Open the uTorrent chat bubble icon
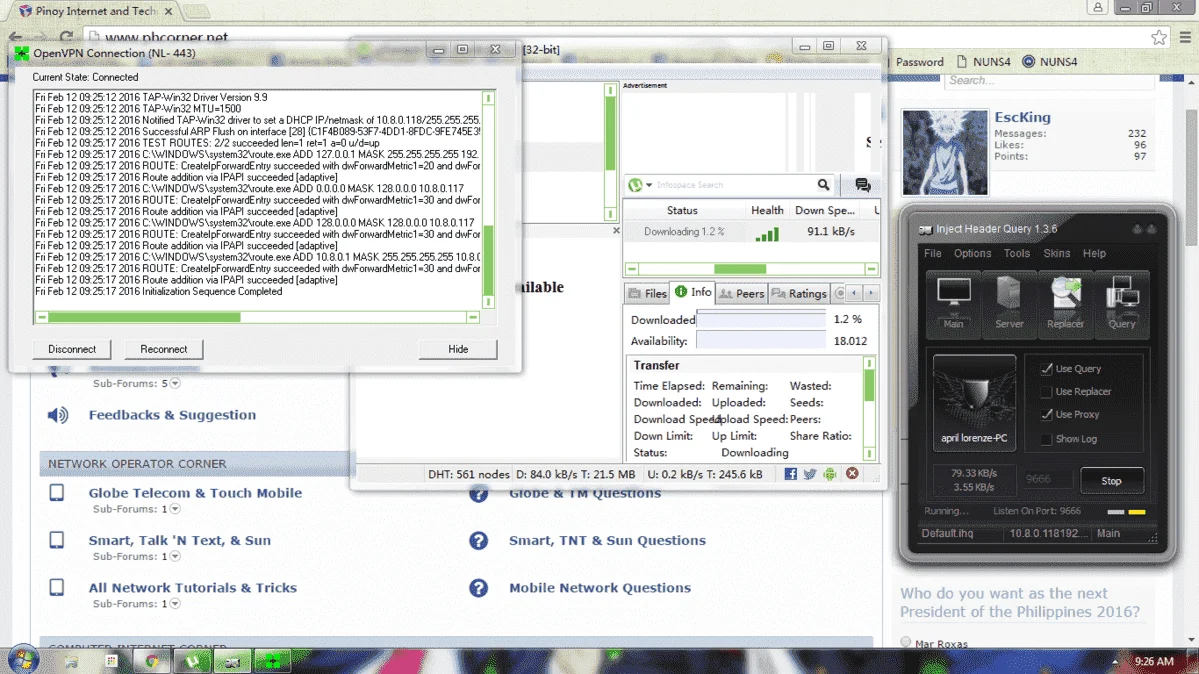Image resolution: width=1199 pixels, height=674 pixels. tap(863, 185)
